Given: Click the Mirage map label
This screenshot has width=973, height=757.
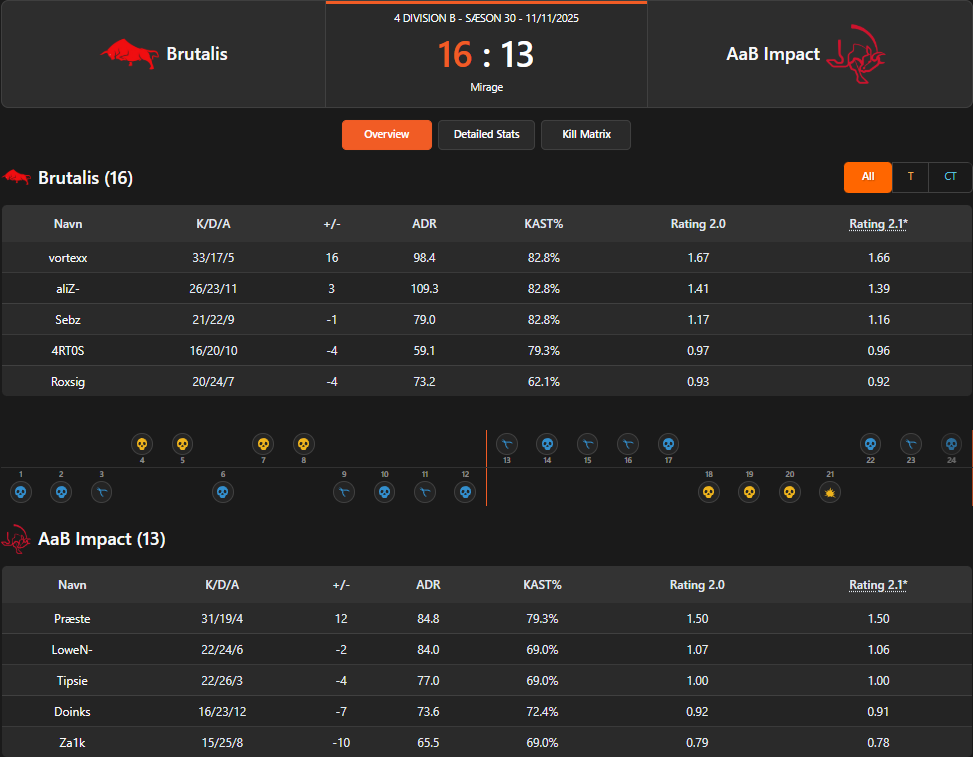Looking at the screenshot, I should click(x=486, y=87).
